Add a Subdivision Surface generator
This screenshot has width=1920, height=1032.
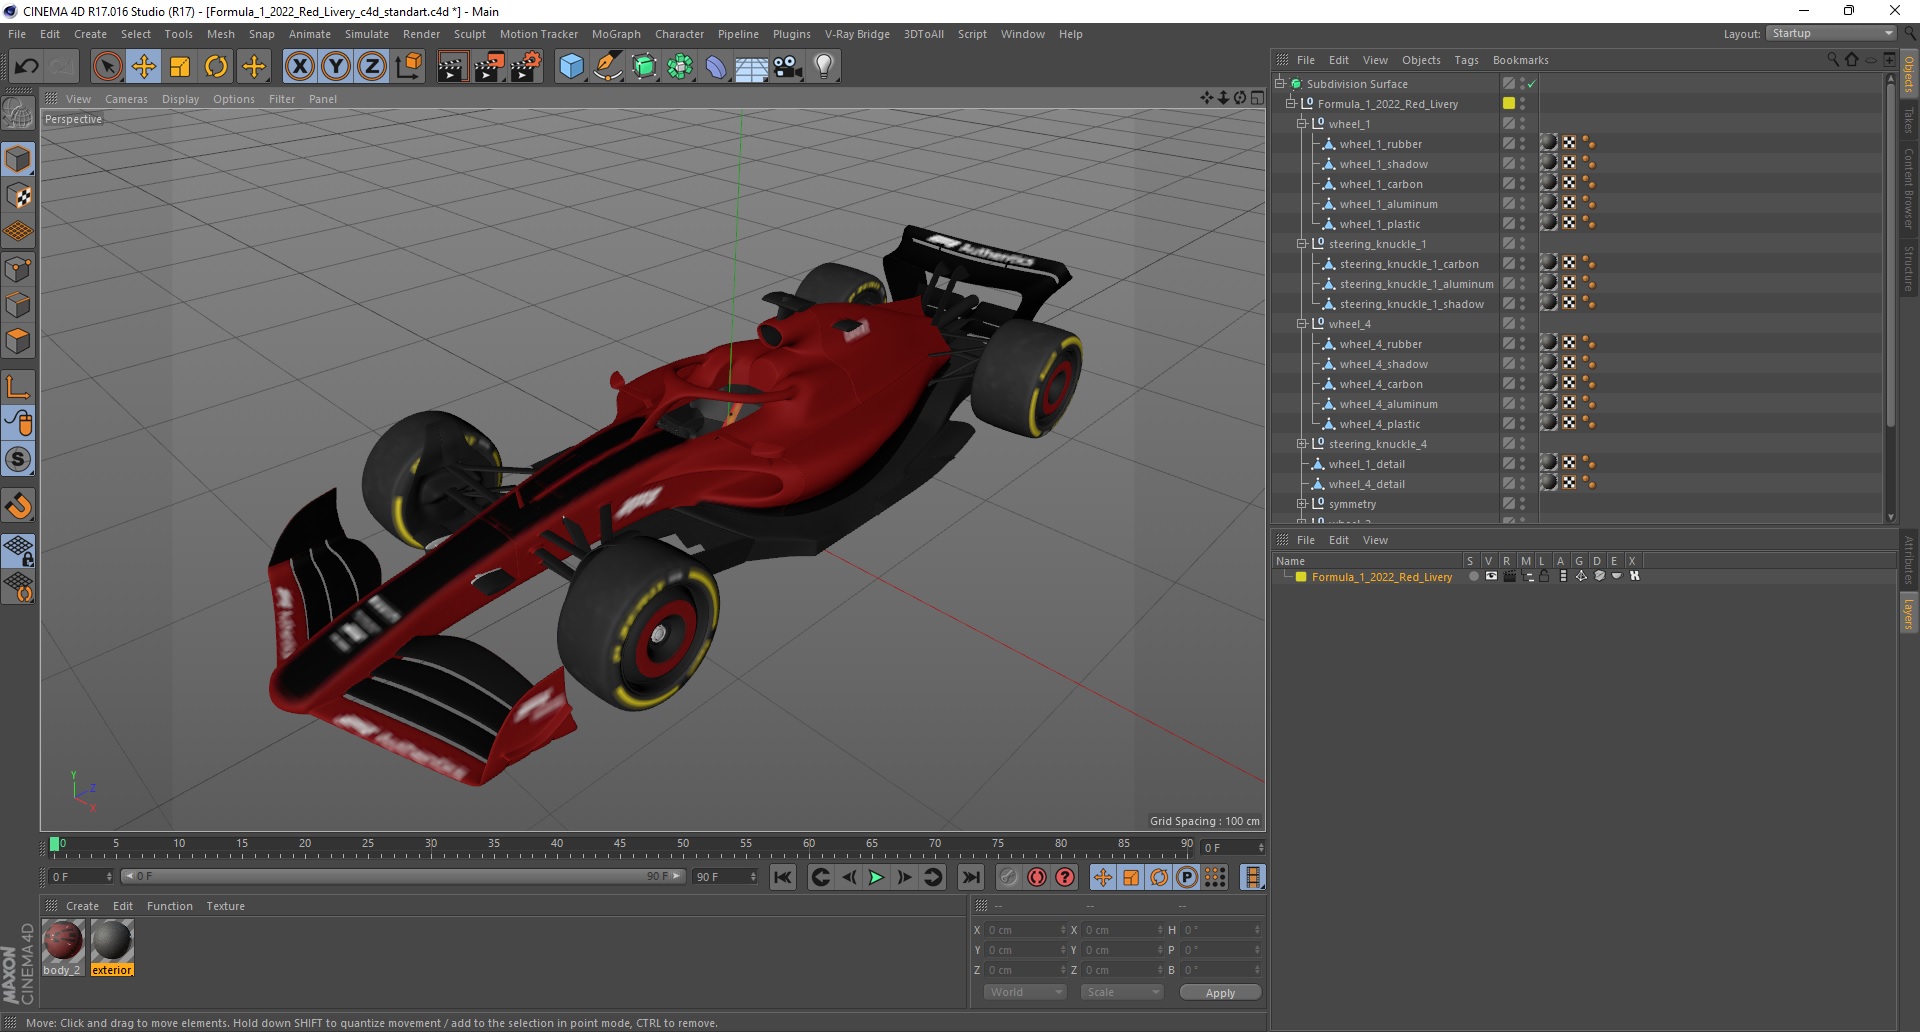tap(644, 67)
